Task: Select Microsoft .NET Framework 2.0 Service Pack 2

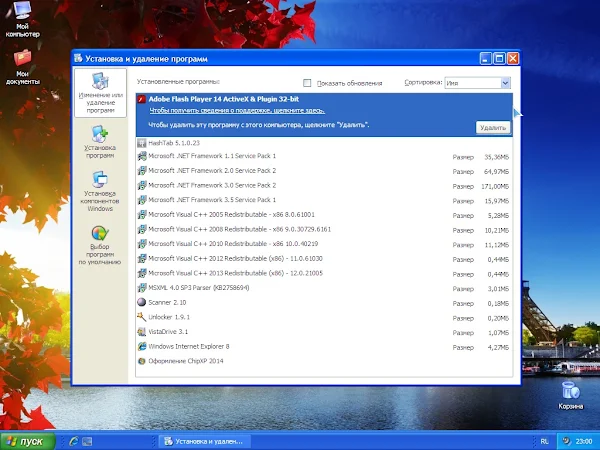Action: pyautogui.click(x=324, y=171)
